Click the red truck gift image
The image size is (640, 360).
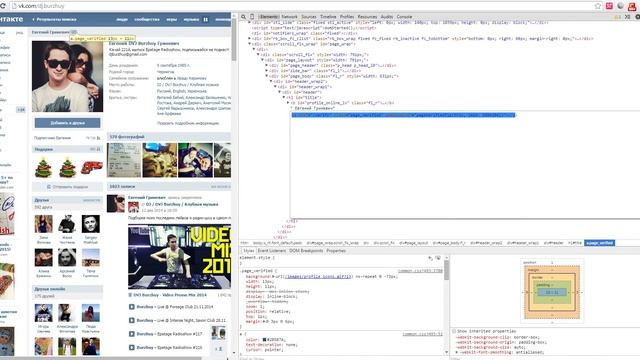point(91,167)
